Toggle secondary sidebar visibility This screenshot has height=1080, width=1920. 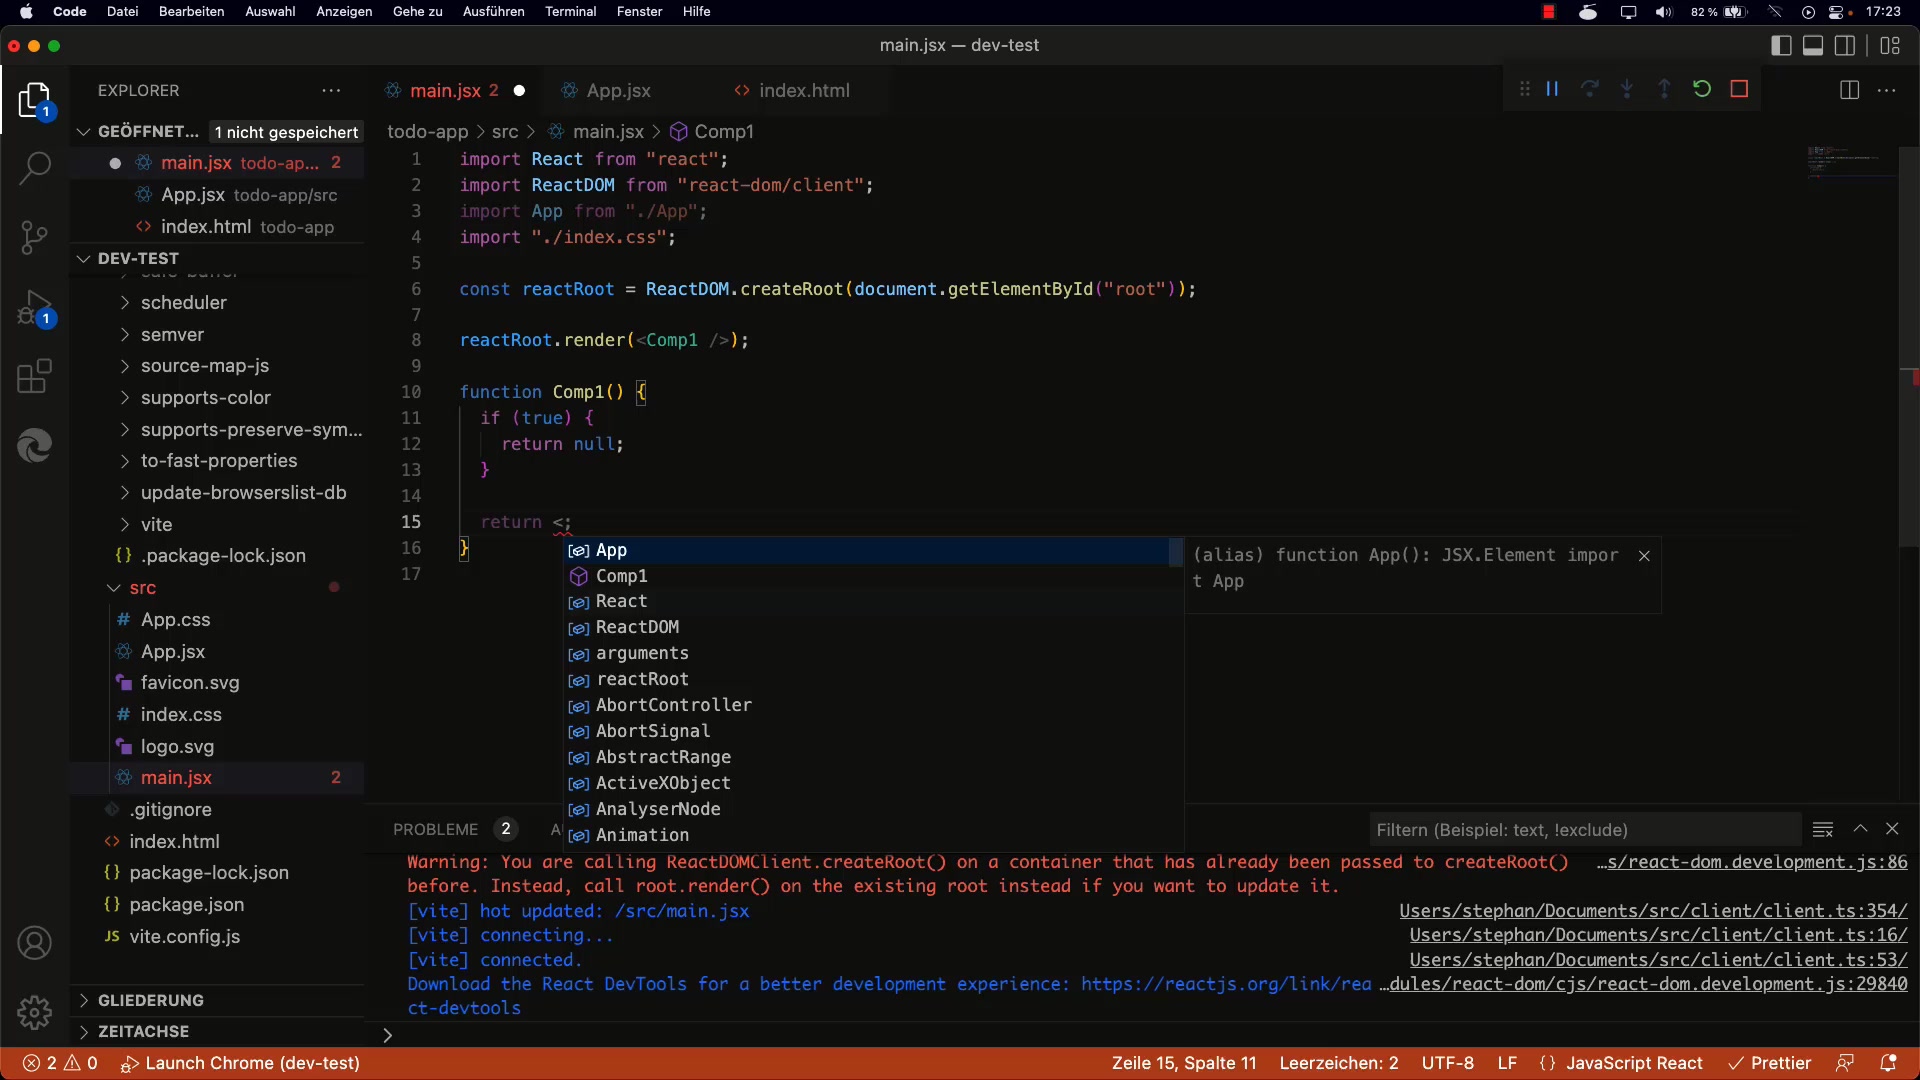click(x=1845, y=46)
